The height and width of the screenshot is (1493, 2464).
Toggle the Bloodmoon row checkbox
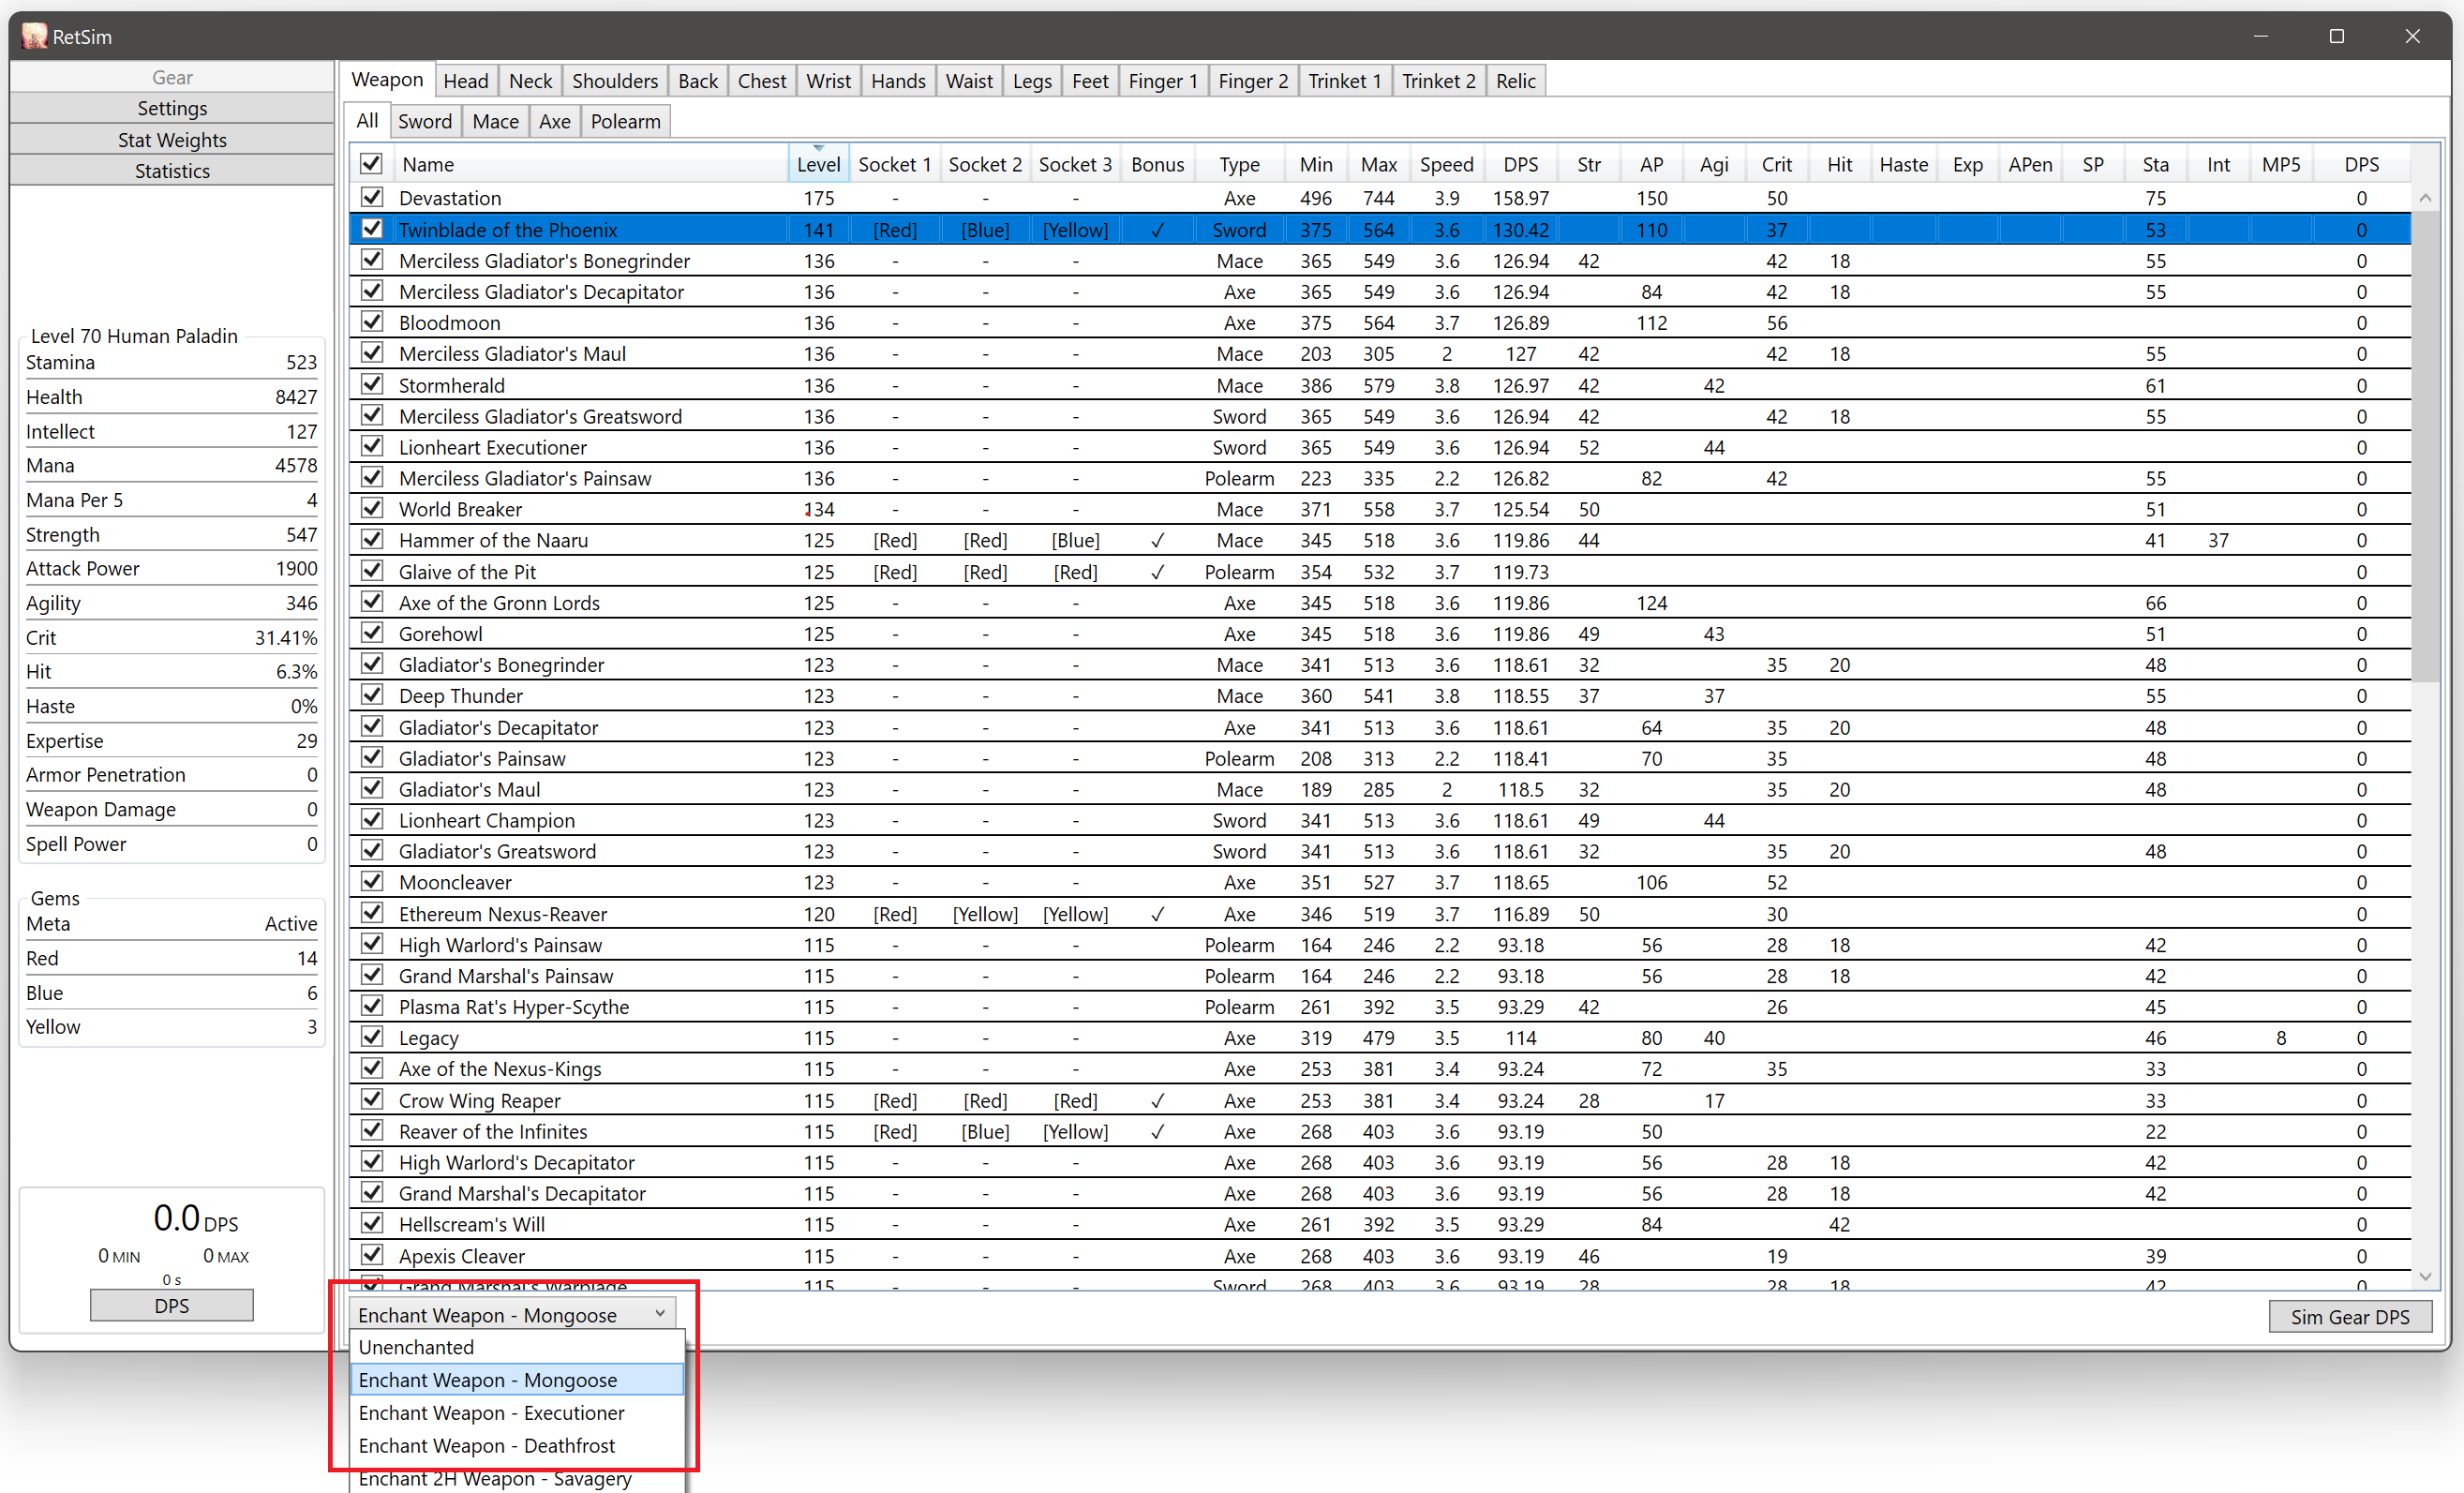coord(371,322)
